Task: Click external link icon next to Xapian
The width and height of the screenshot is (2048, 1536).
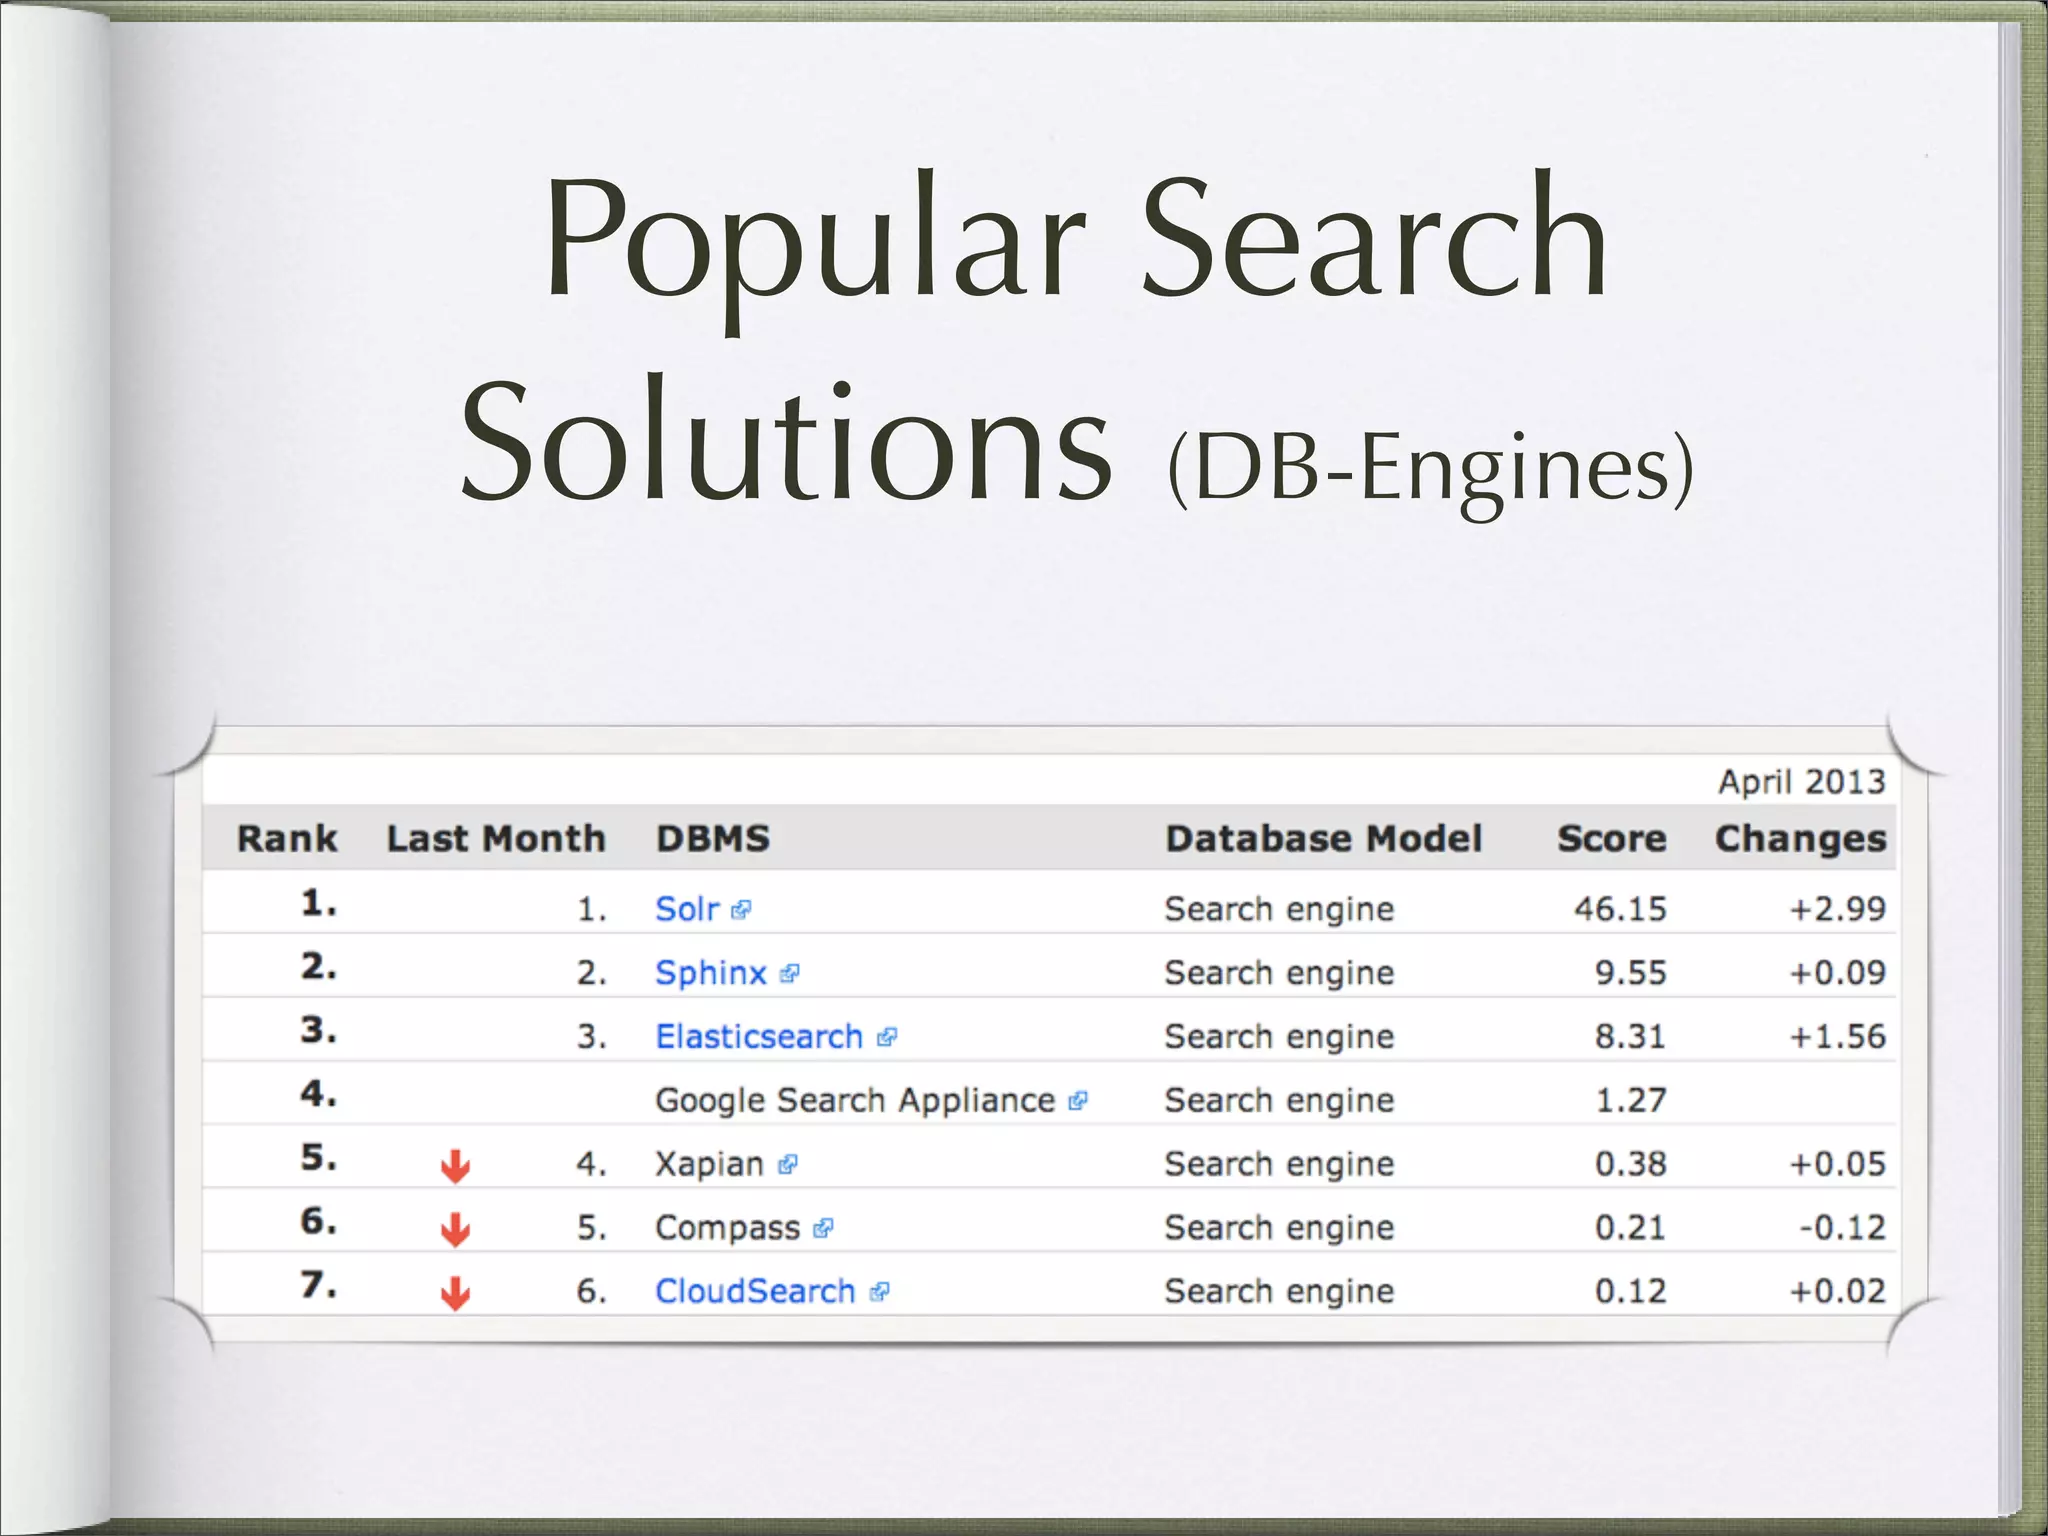Action: 788,1165
